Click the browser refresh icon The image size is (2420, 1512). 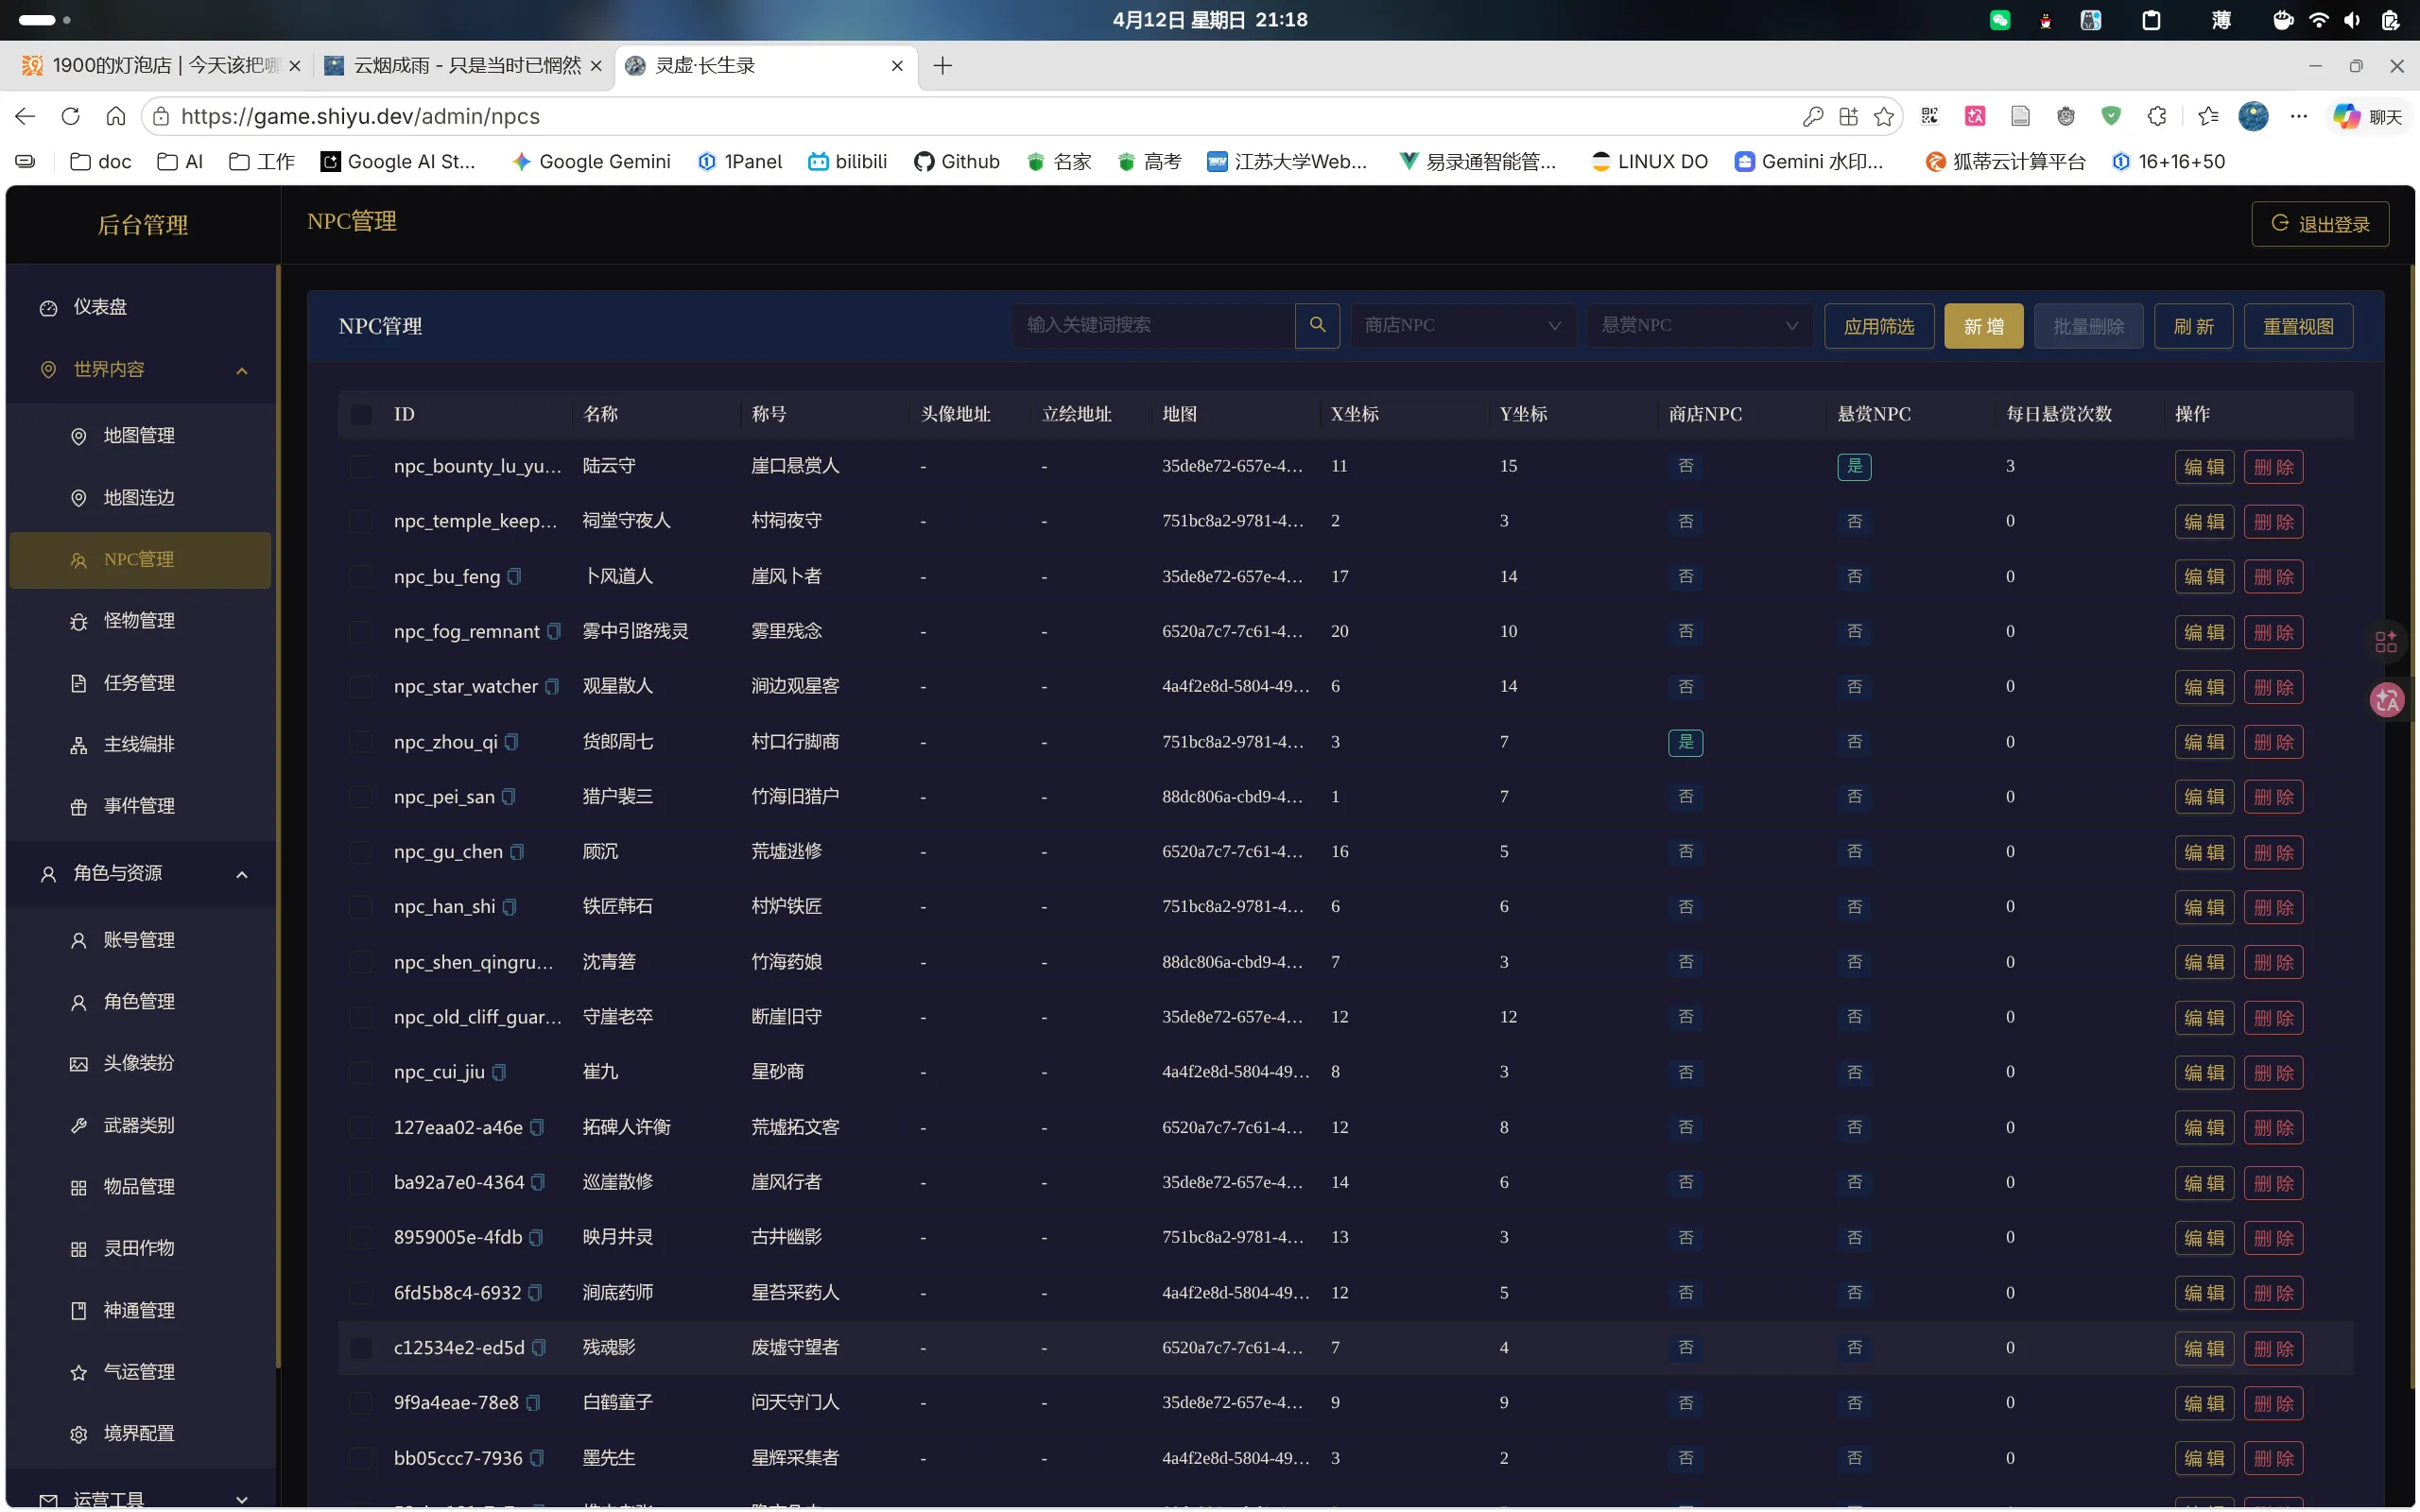pyautogui.click(x=71, y=117)
